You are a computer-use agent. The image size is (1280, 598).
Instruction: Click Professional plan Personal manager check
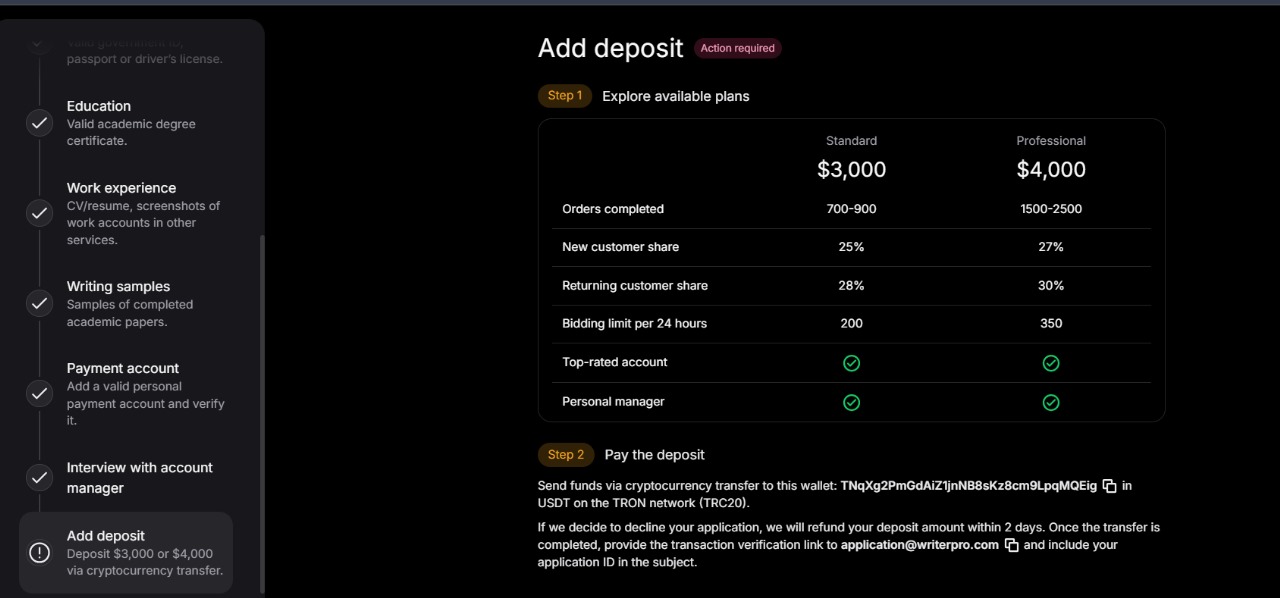[1051, 402]
